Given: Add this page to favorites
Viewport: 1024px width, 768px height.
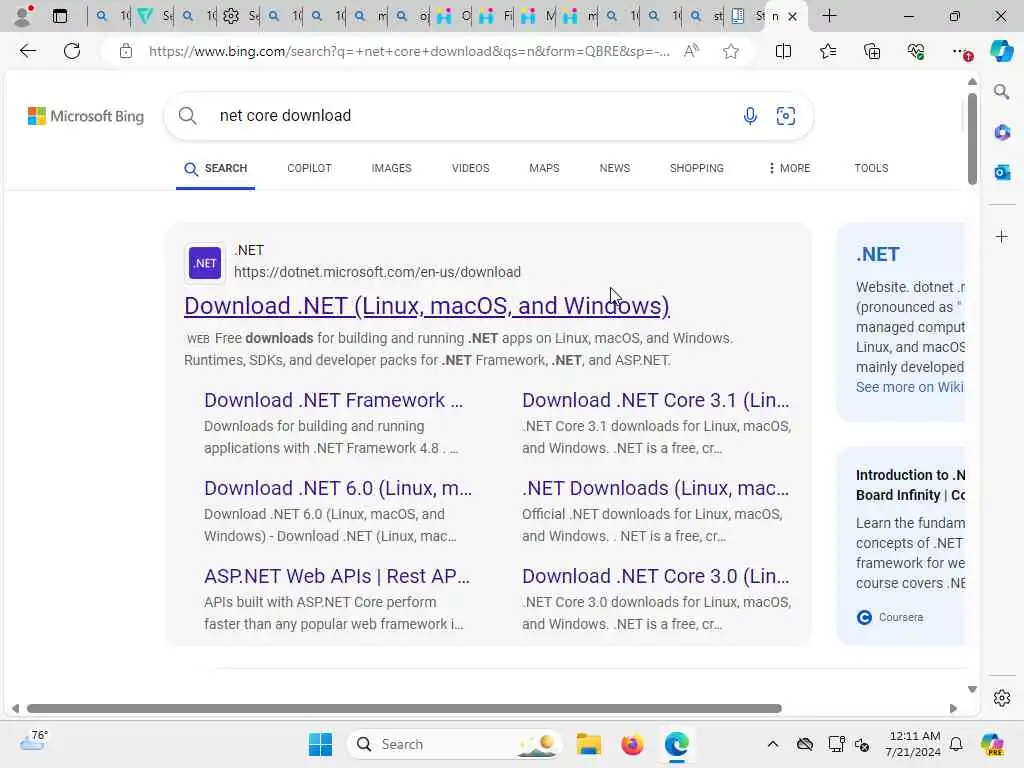Looking at the screenshot, I should 731,51.
